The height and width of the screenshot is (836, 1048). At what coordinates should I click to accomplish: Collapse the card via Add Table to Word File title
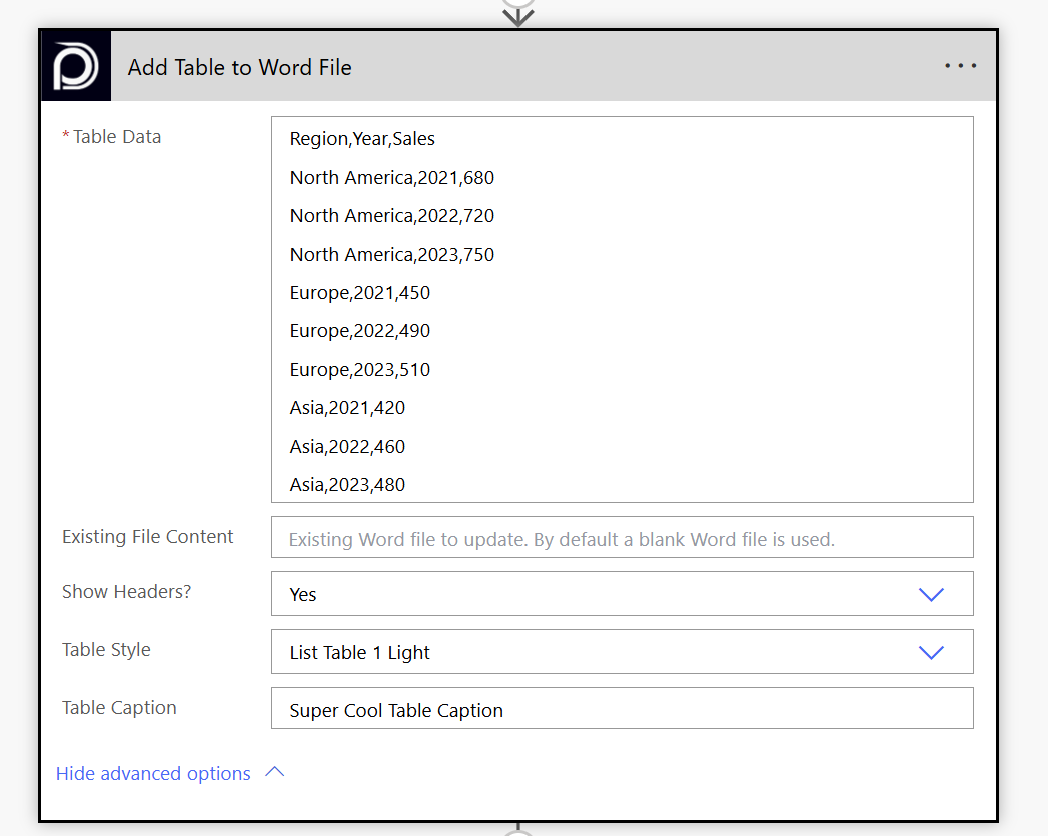tap(240, 67)
